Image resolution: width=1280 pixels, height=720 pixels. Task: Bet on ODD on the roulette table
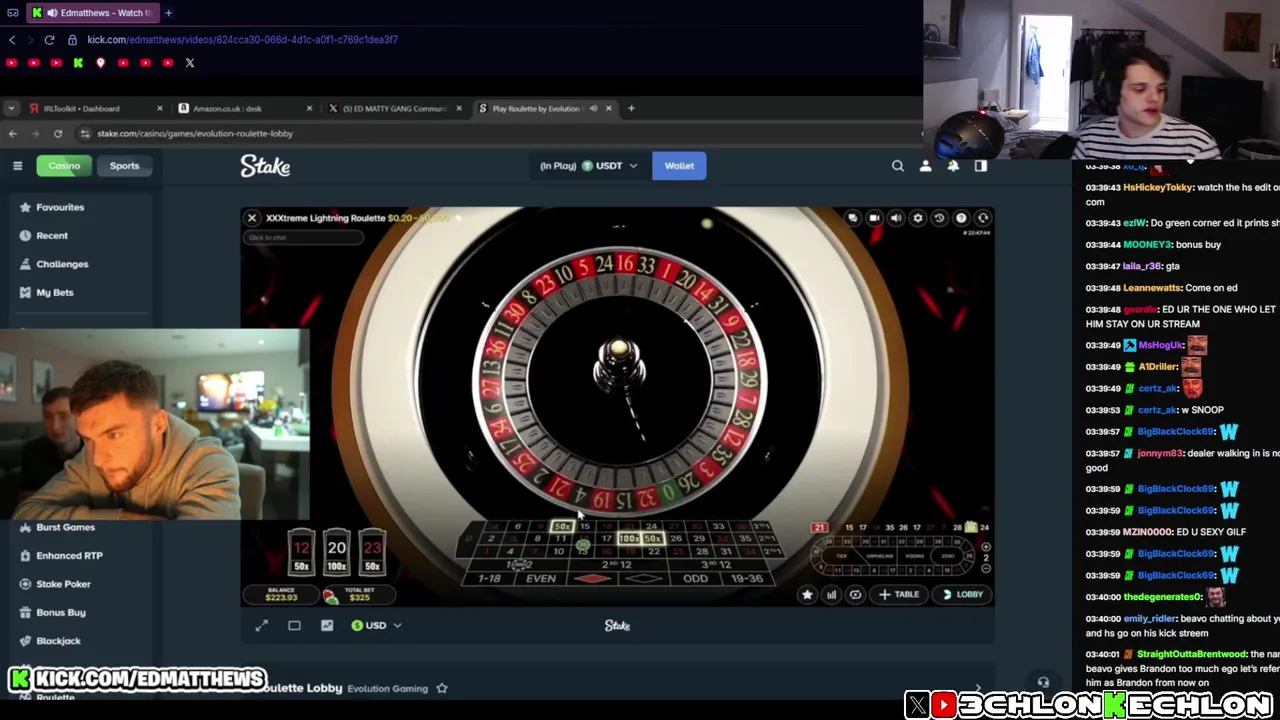(695, 579)
